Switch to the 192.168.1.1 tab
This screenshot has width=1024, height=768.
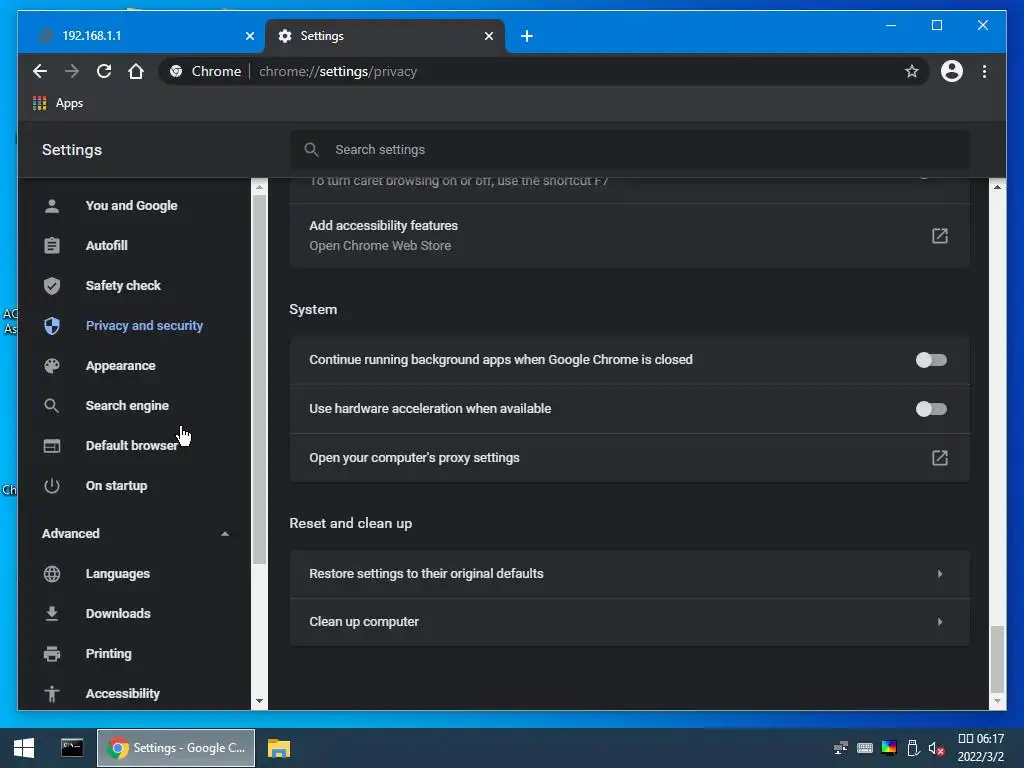point(141,36)
